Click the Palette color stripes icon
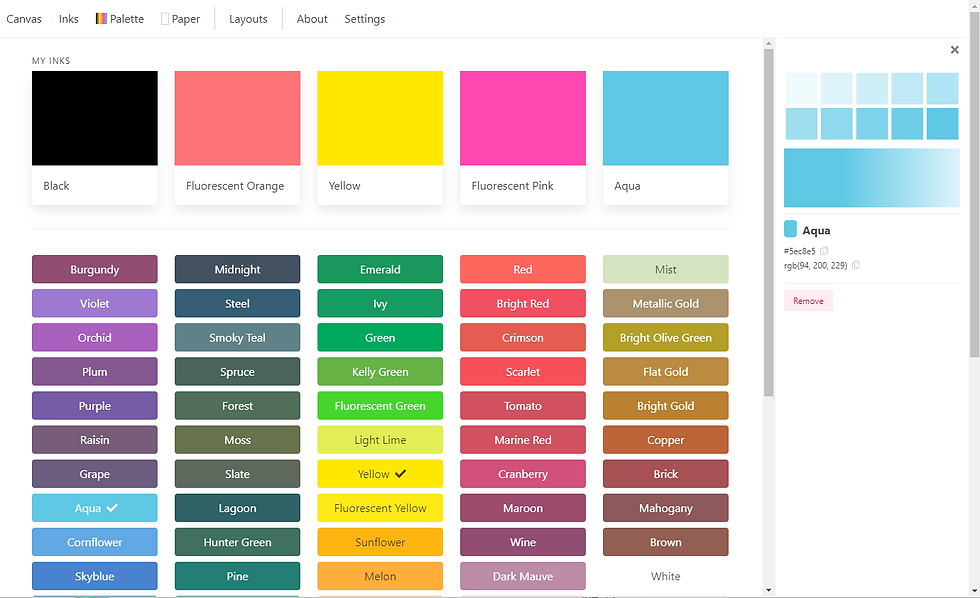 (x=101, y=19)
